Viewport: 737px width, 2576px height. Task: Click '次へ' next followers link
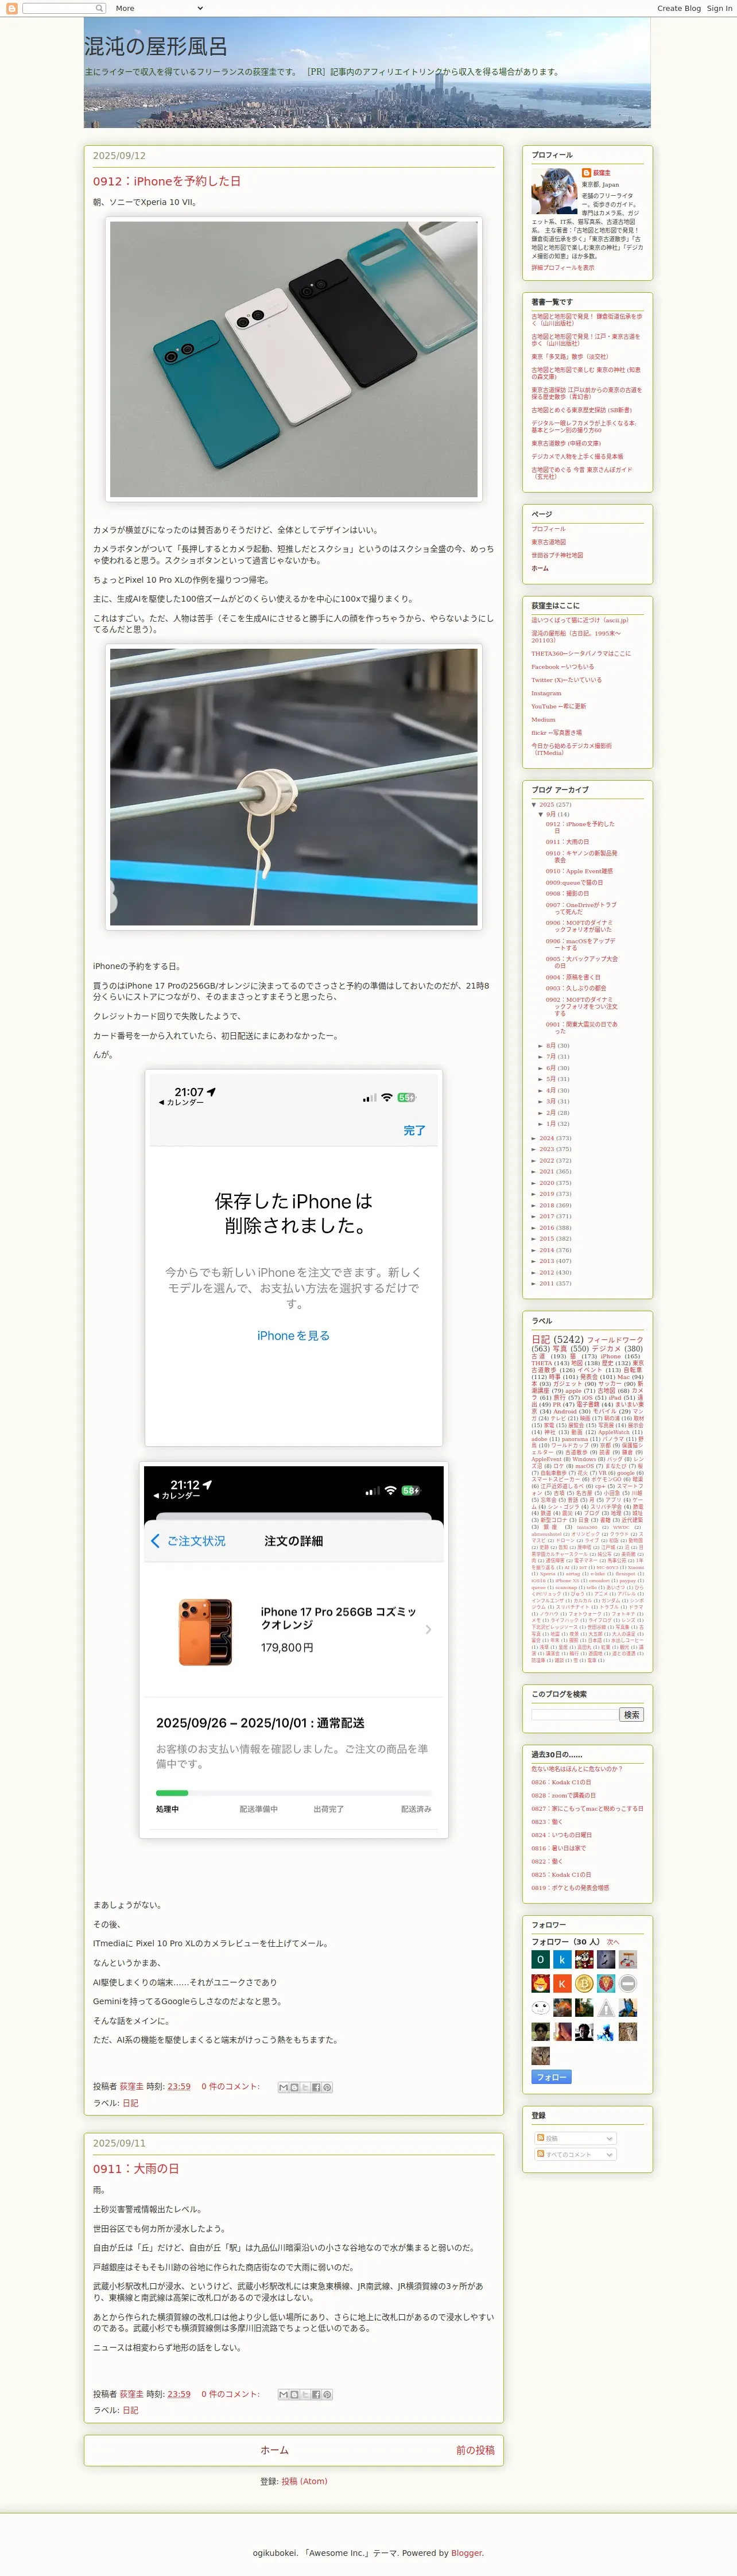(613, 1942)
